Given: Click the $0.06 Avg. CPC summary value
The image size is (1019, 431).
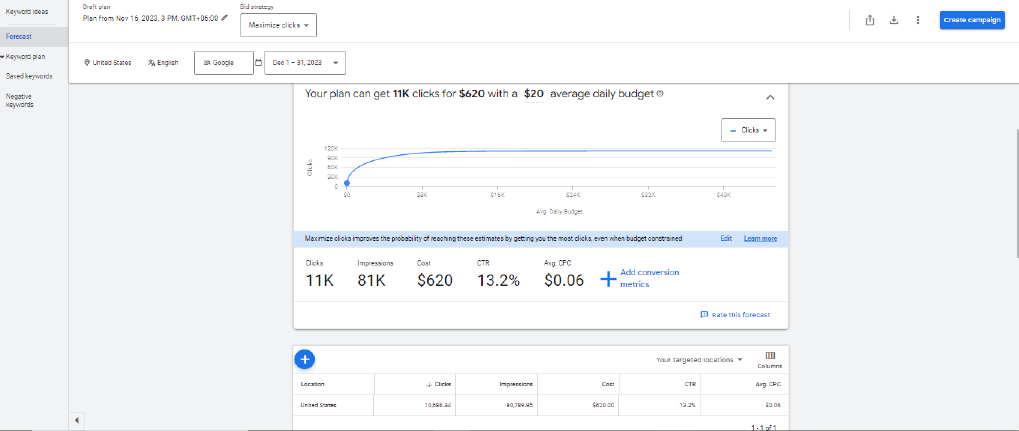Looking at the screenshot, I should tap(563, 280).
